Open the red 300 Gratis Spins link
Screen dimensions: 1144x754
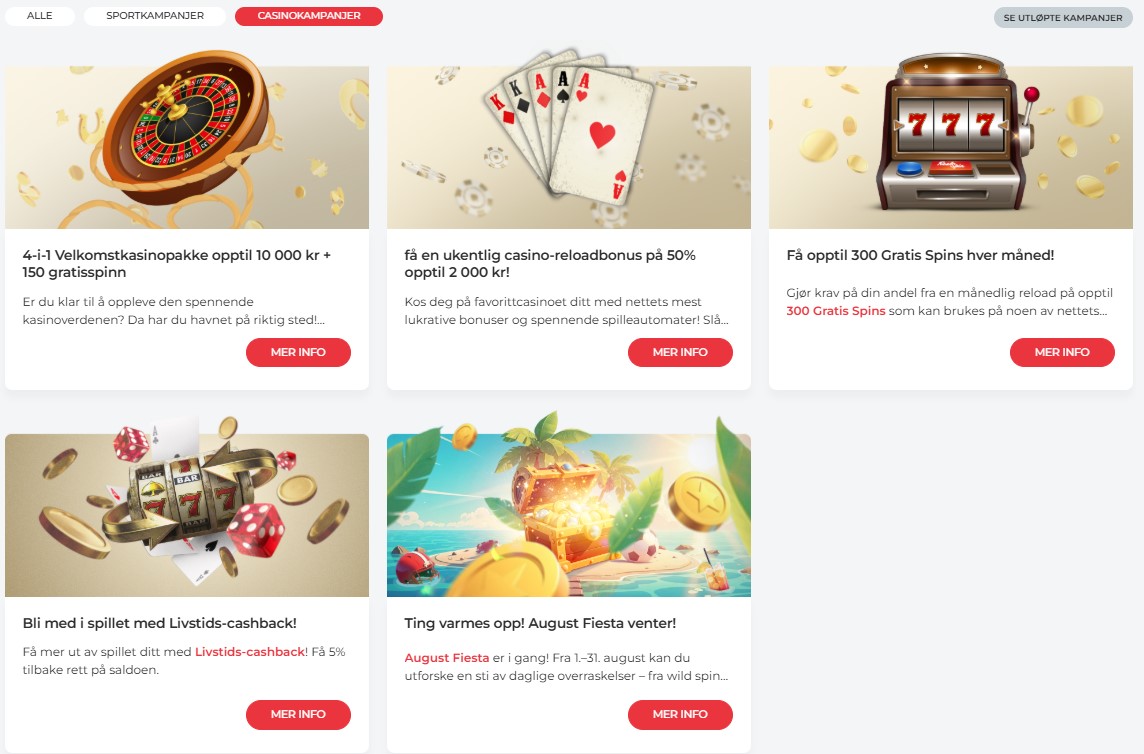pos(835,311)
